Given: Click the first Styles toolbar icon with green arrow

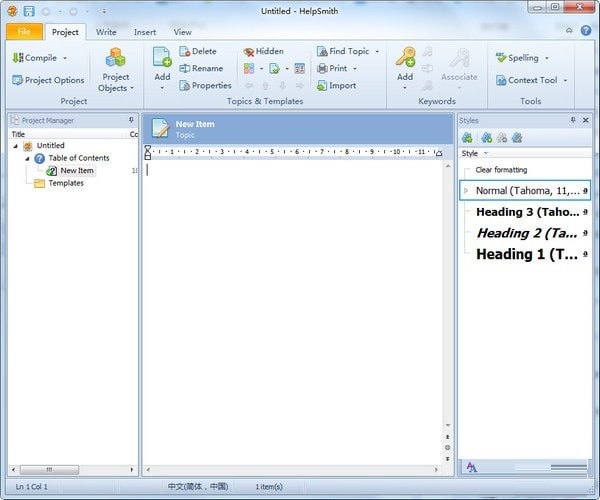Looking at the screenshot, I should (467, 138).
